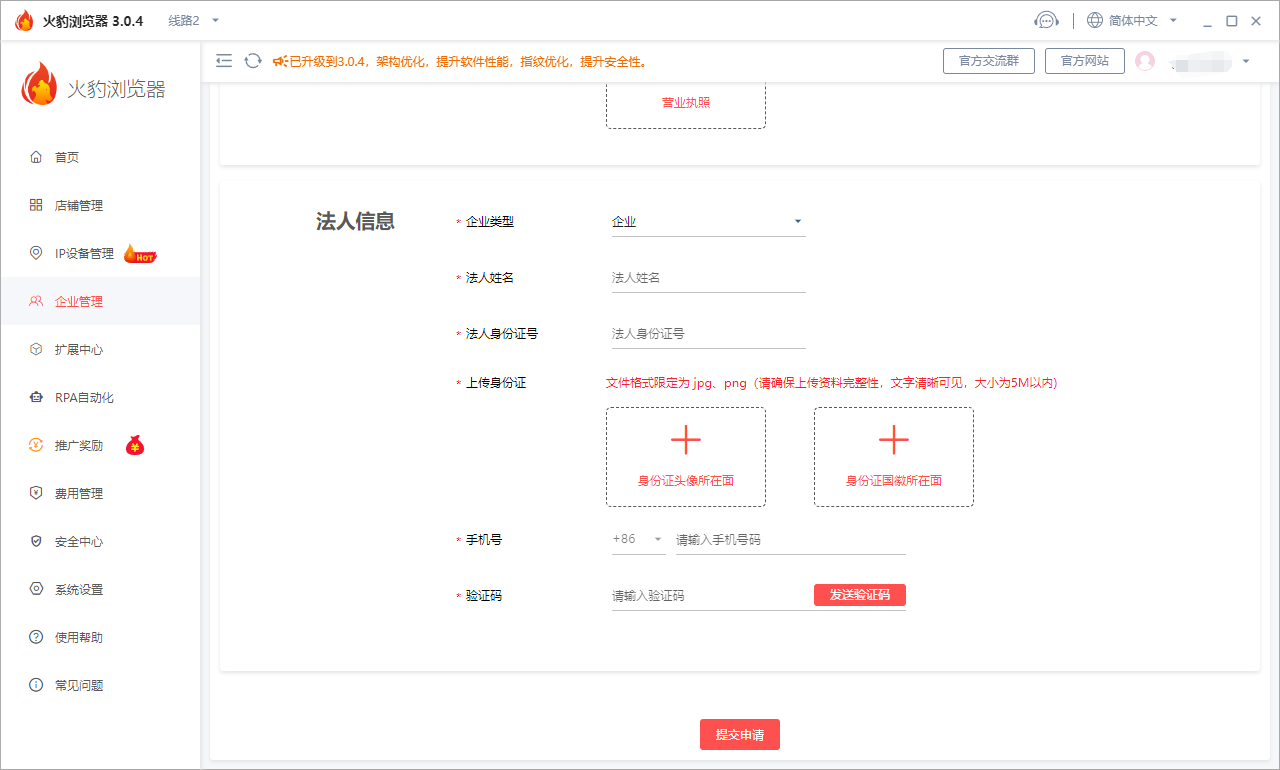This screenshot has height=770, width=1280.
Task: Open the 企业类型 dropdown showing 企业
Action: 707,221
